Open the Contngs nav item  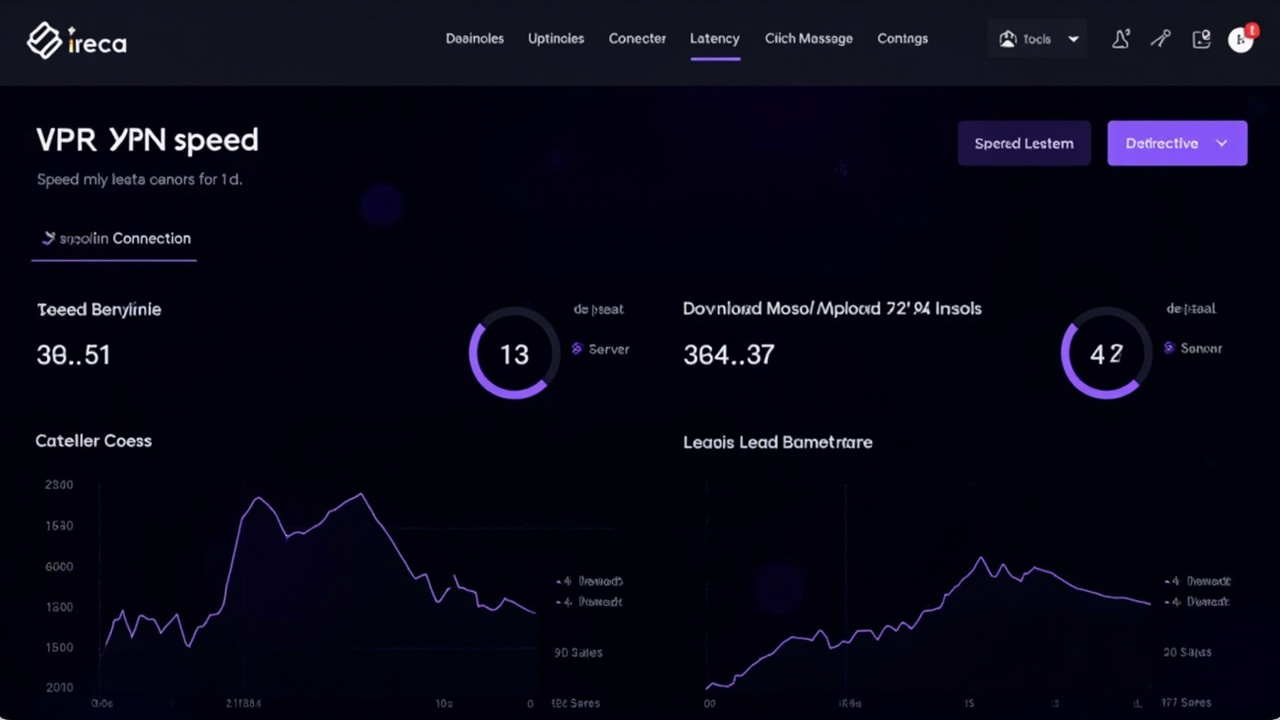pyautogui.click(x=902, y=39)
